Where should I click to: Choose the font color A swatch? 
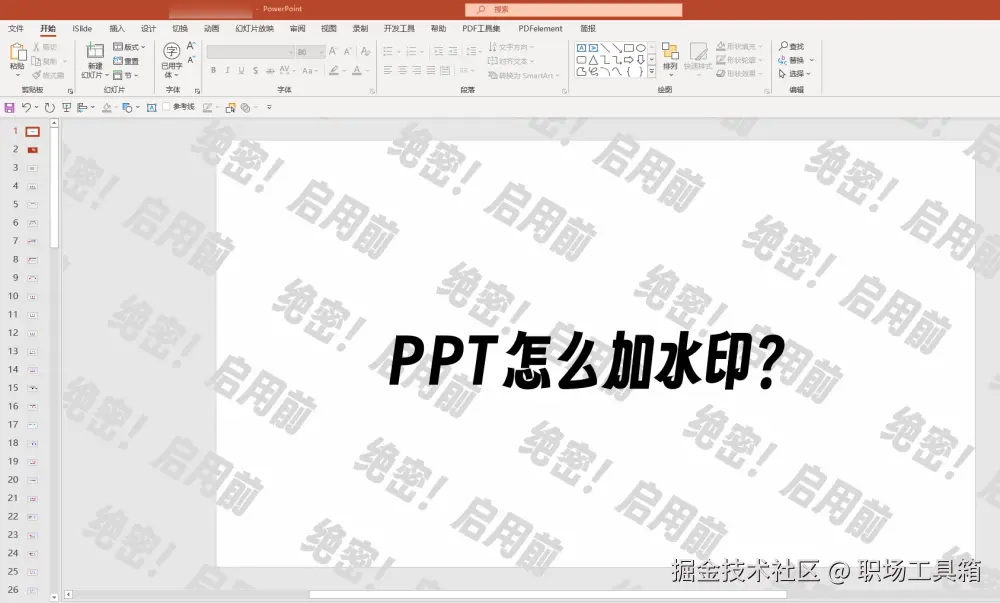tap(357, 70)
